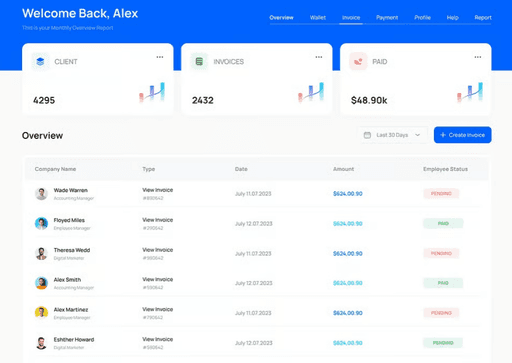
Task: Click the PAID badge in Alex Smith's row
Action: click(x=443, y=283)
